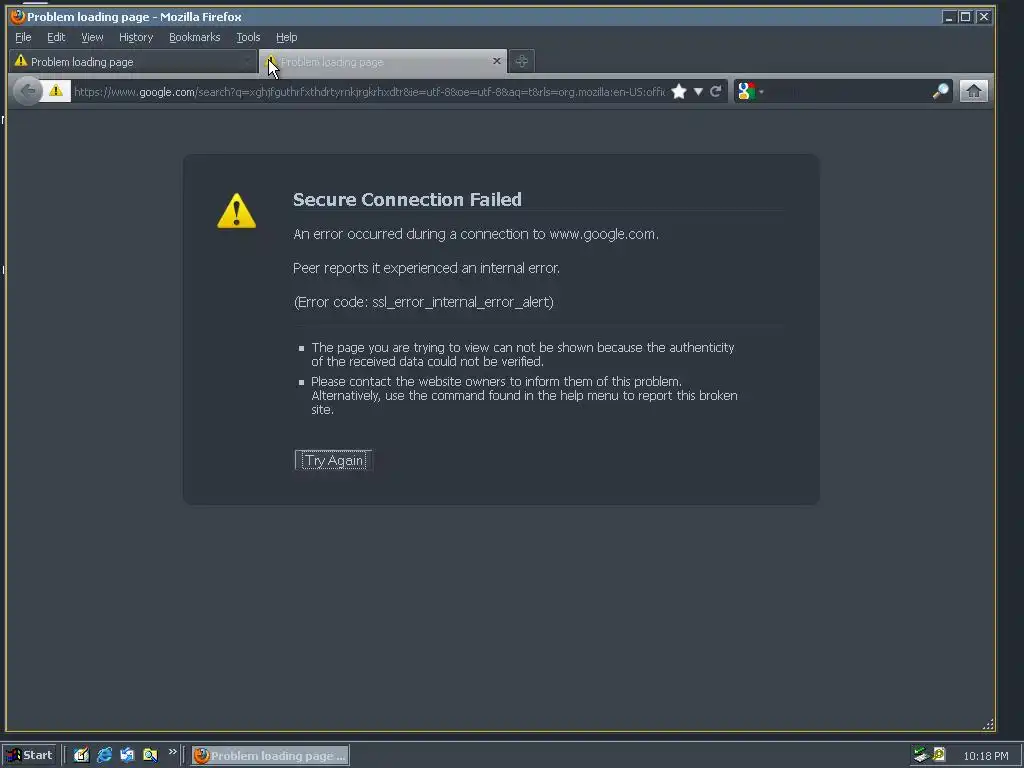
Task: Click the Try Again button
Action: point(334,460)
